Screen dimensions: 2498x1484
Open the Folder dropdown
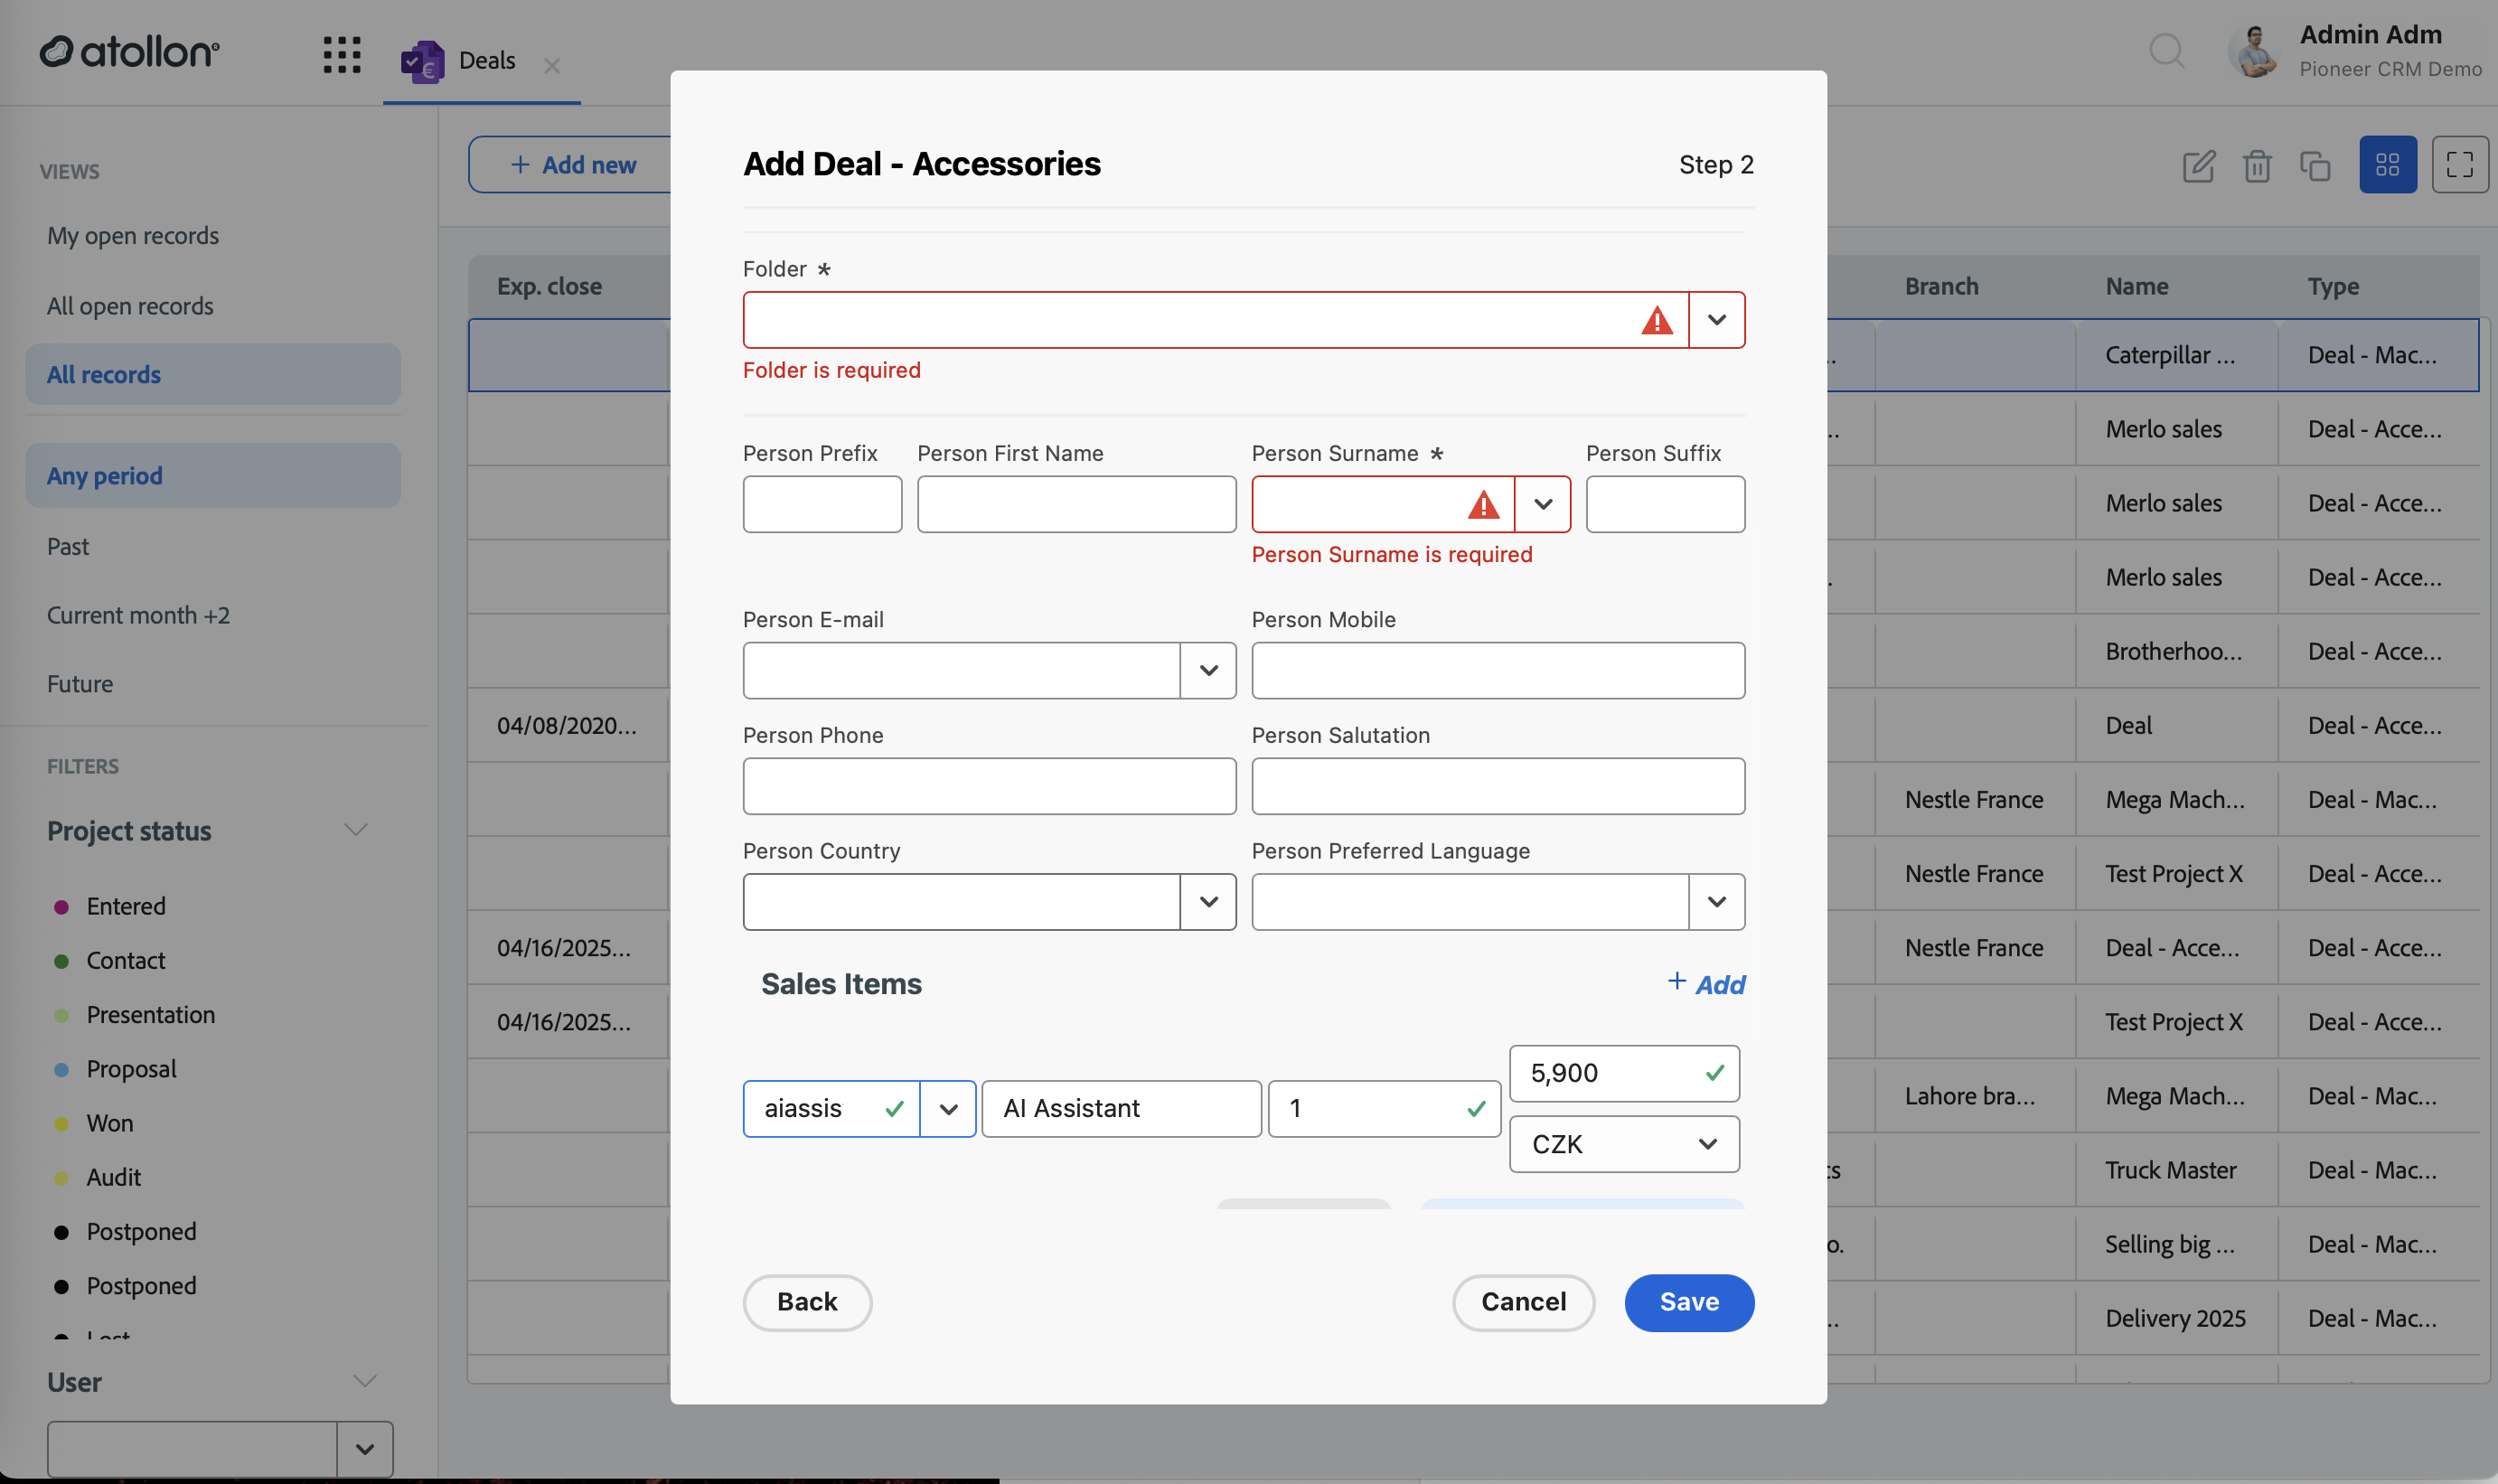click(x=1717, y=320)
